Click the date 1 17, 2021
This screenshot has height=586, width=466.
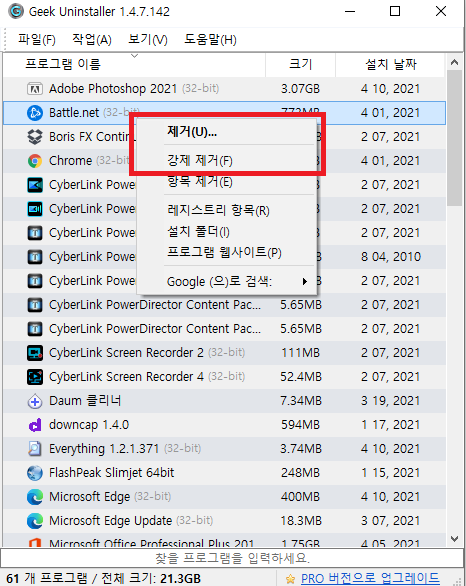(391, 425)
